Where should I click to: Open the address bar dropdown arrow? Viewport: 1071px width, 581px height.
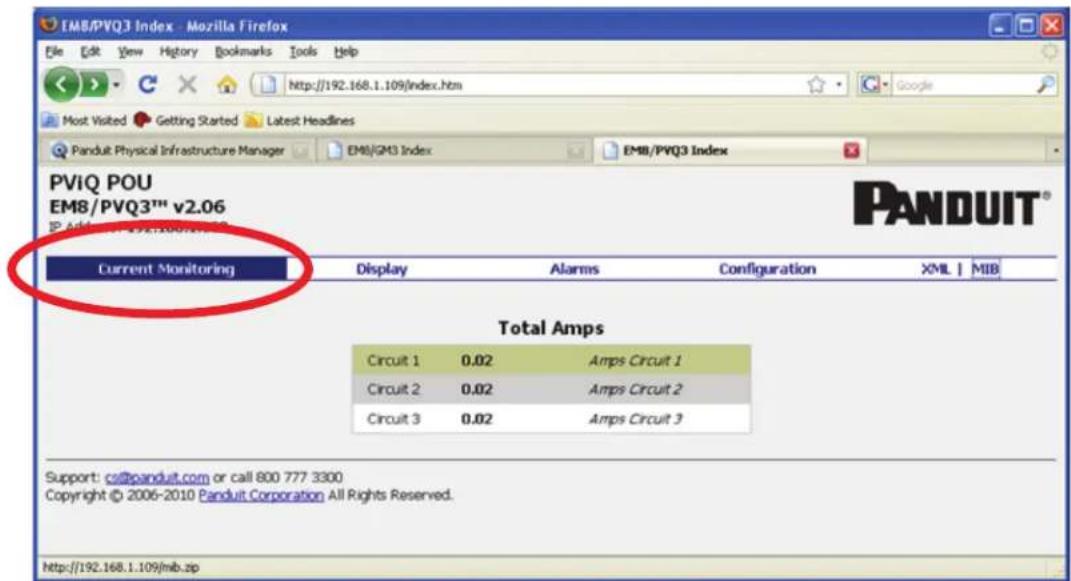[839, 85]
